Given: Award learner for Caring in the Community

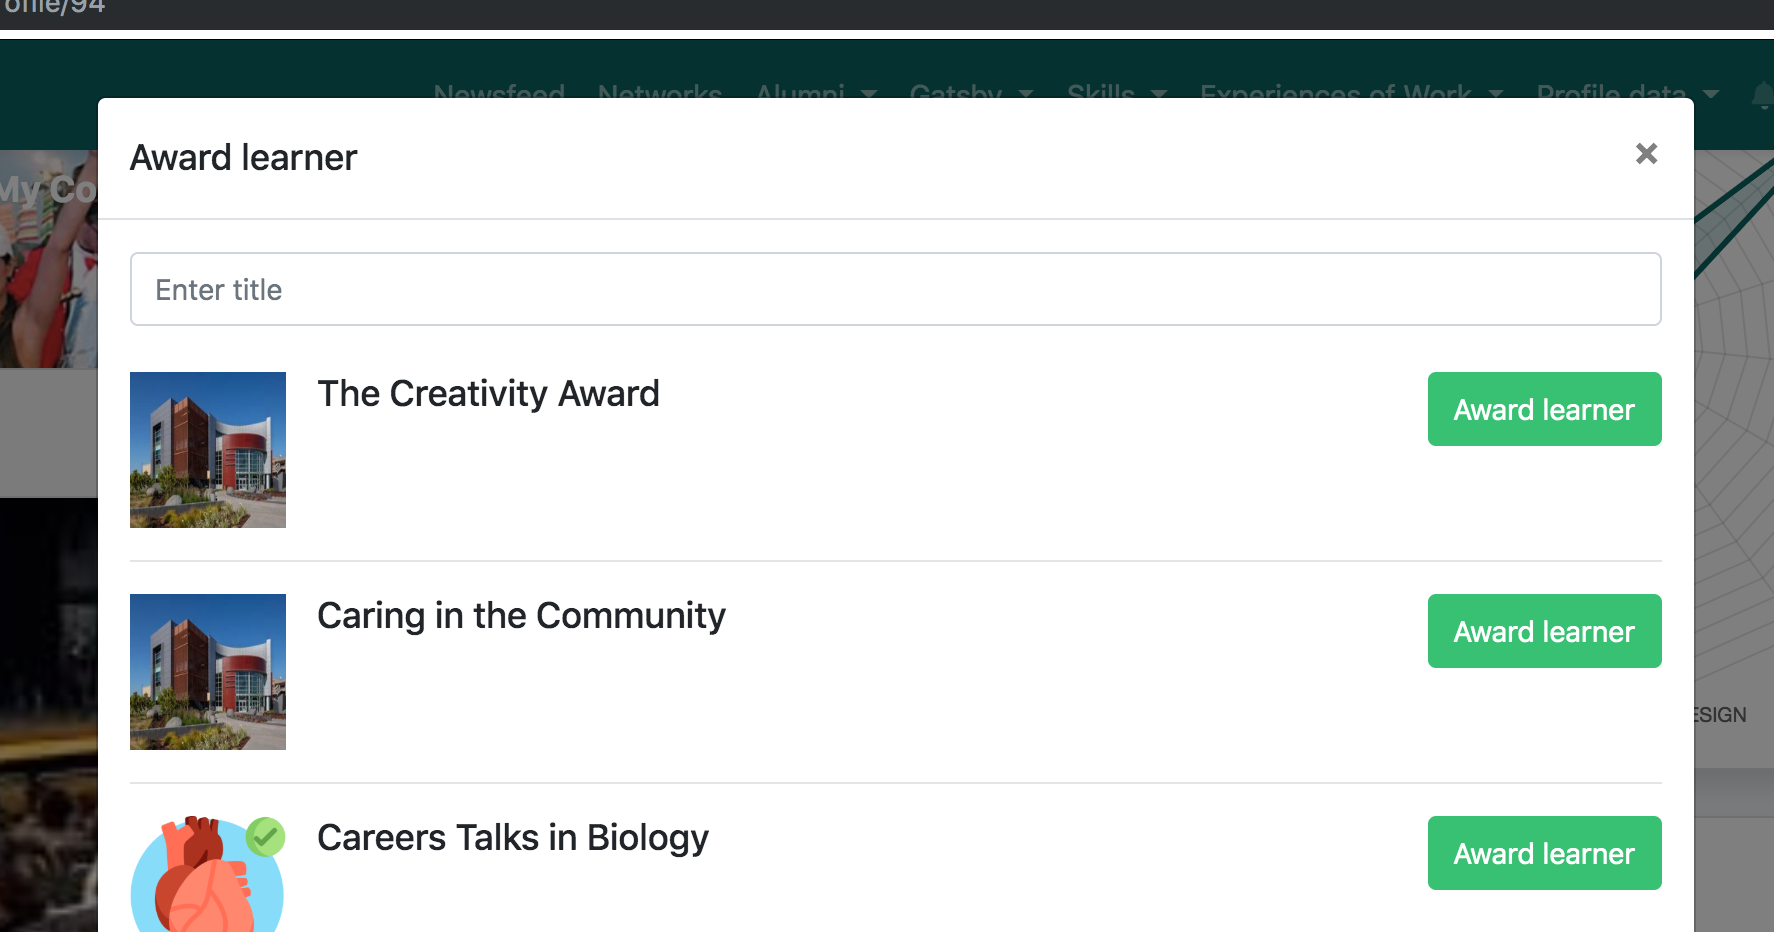Looking at the screenshot, I should (1544, 631).
